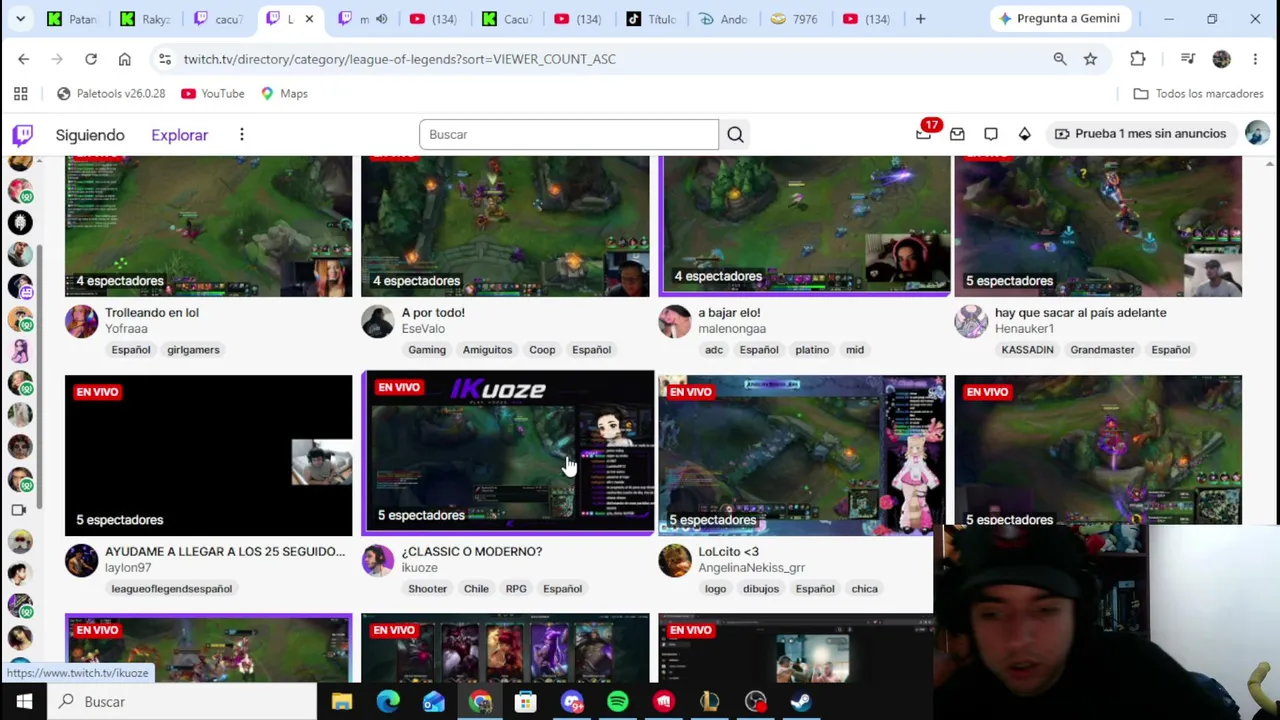Click 'Prueba 1 mes sin anuncios' button
This screenshot has width=1280, height=720.
click(x=1140, y=134)
